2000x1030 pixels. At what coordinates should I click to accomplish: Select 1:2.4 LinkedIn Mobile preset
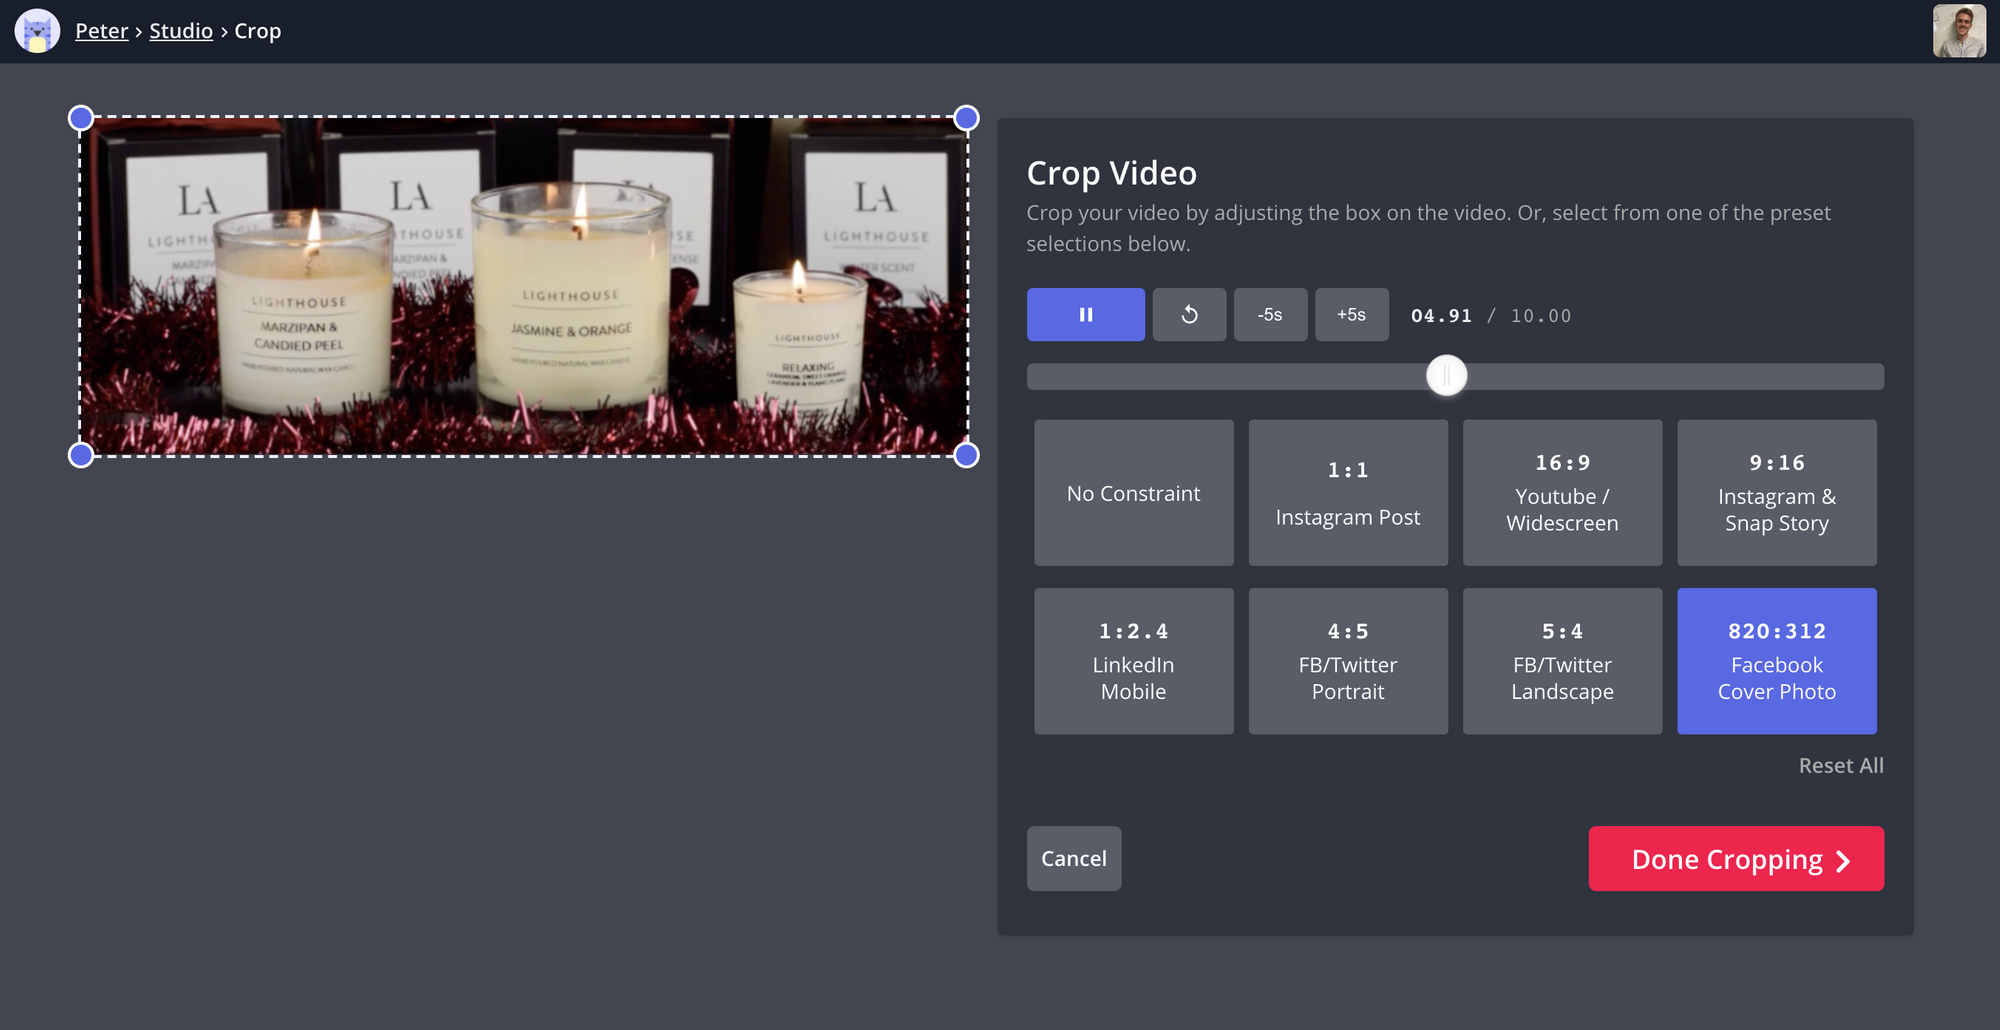(1133, 661)
